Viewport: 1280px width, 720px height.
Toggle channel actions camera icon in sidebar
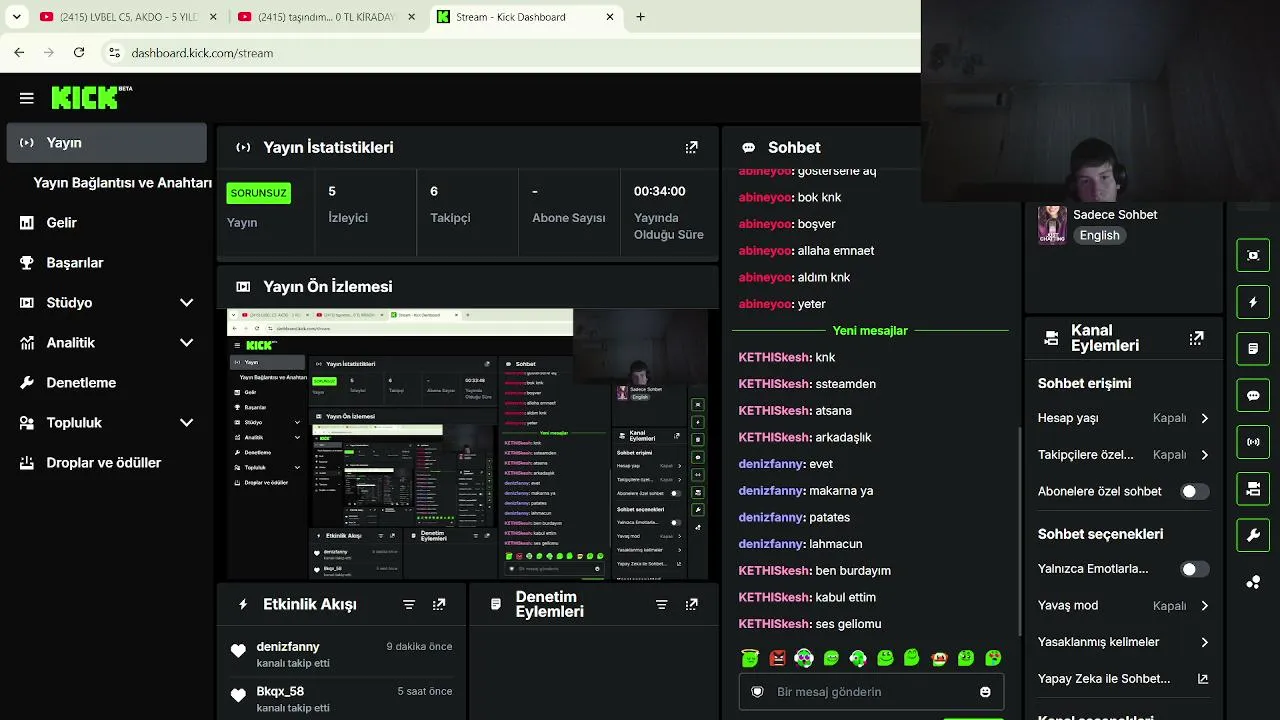(x=1253, y=489)
